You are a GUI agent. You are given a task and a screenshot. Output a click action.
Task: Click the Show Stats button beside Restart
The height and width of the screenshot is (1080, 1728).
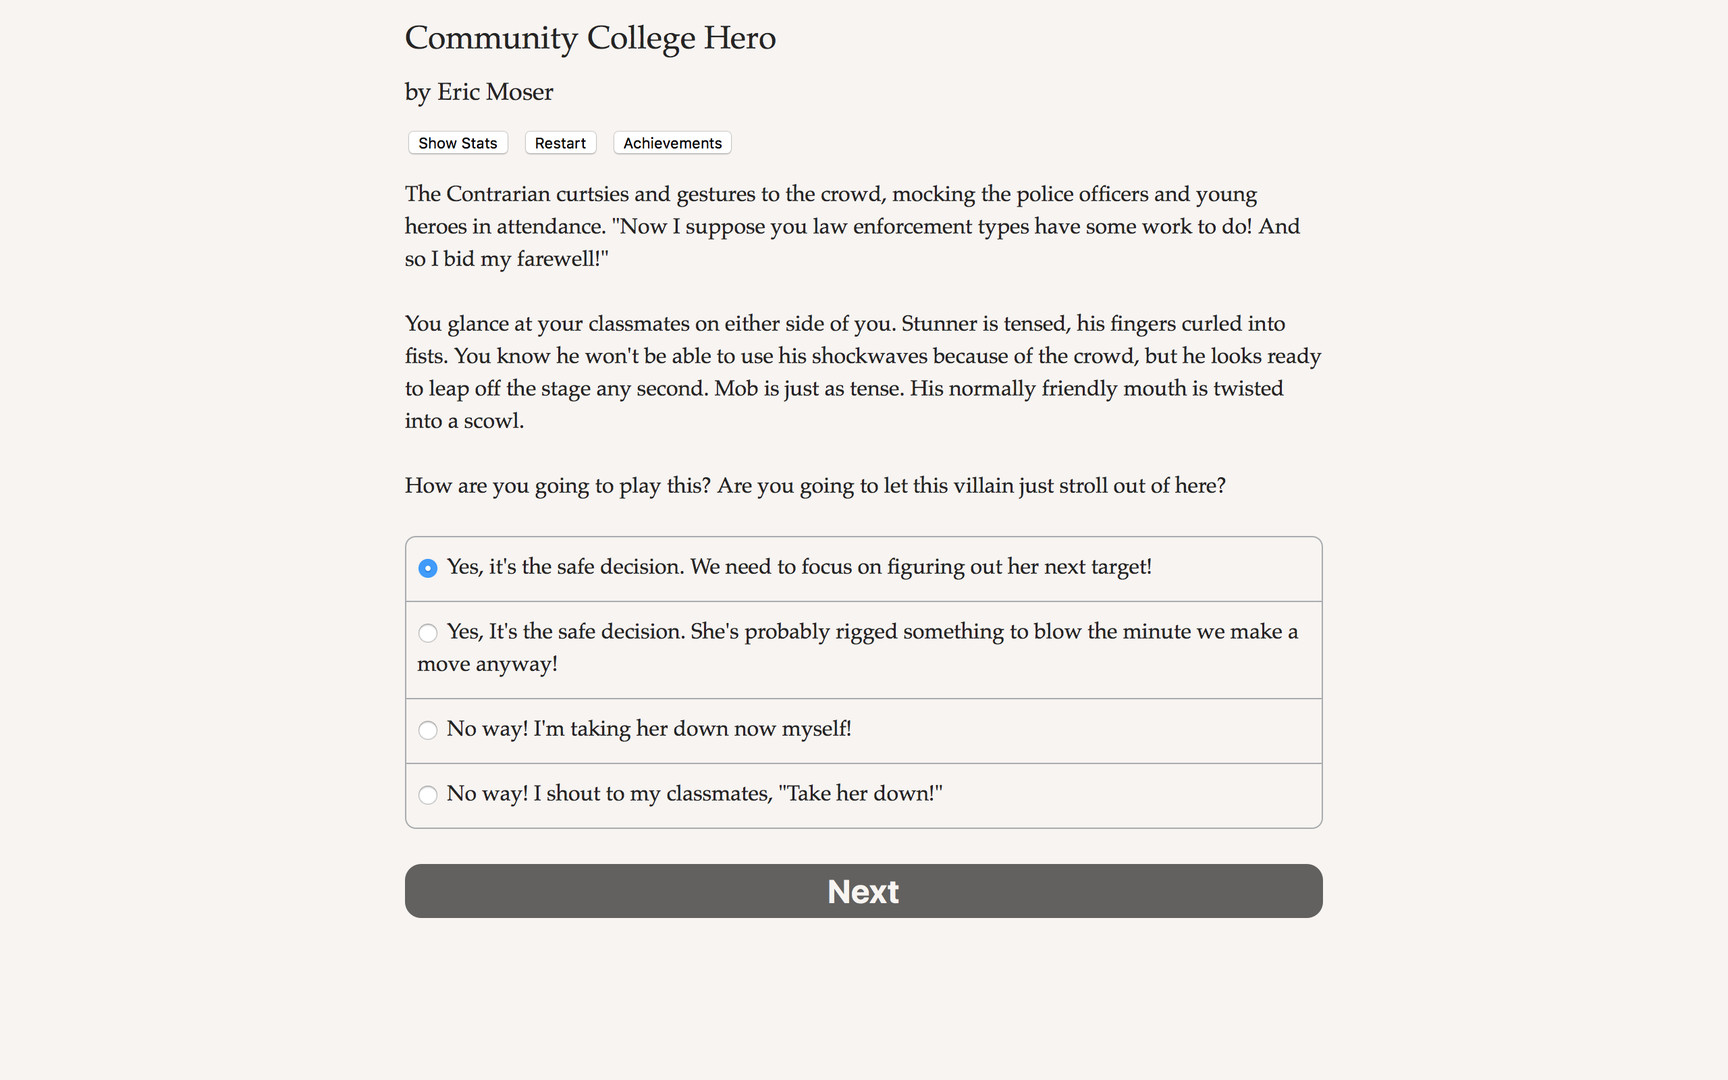(x=457, y=143)
